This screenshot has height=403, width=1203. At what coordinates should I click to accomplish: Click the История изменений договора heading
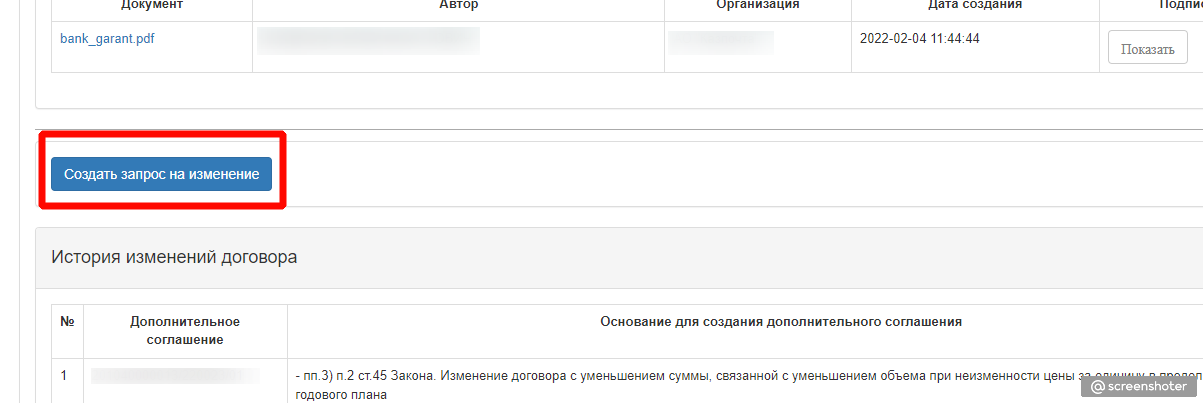[174, 257]
